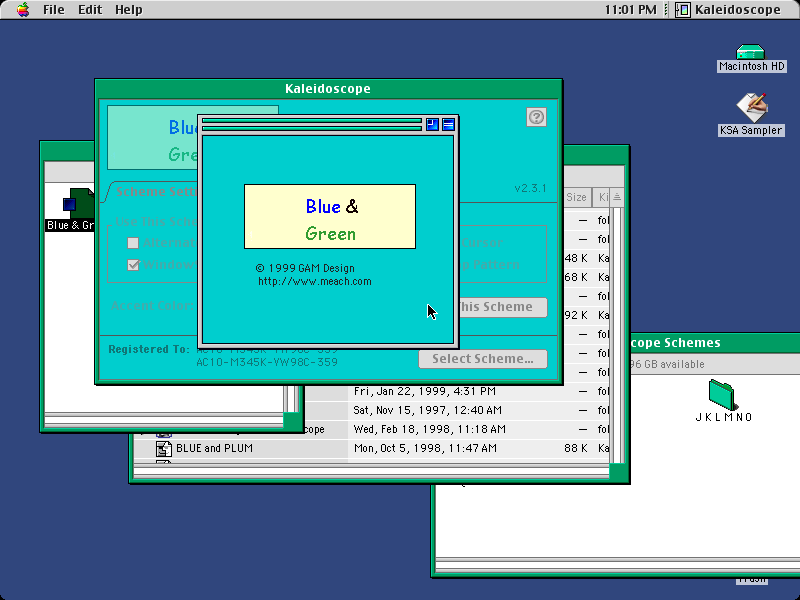The width and height of the screenshot is (800, 600).
Task: Click the Blue & Green banner in the about window
Action: (x=330, y=217)
